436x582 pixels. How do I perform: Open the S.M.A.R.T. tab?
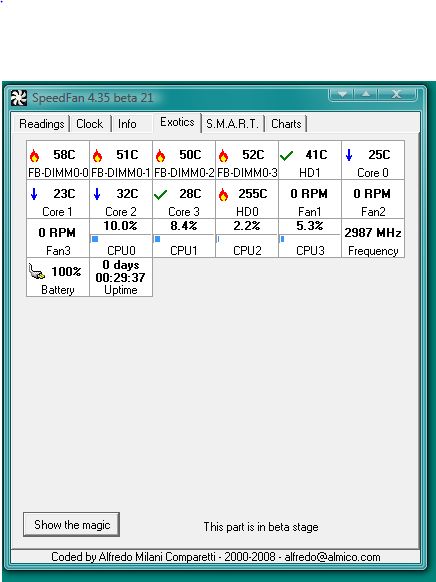point(232,124)
